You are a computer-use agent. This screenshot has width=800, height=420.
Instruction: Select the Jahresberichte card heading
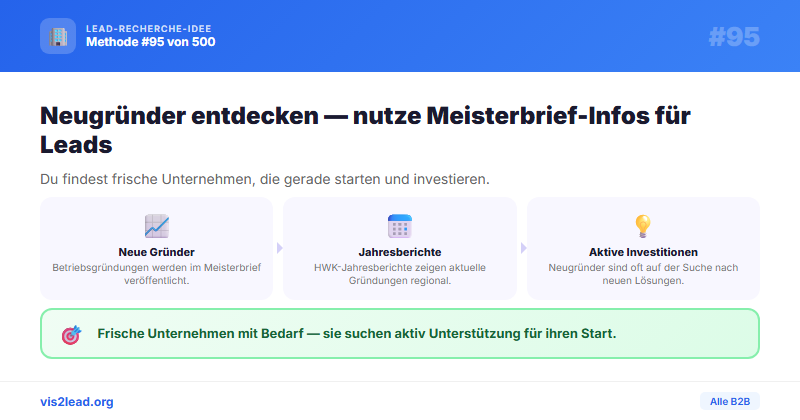(x=400, y=252)
